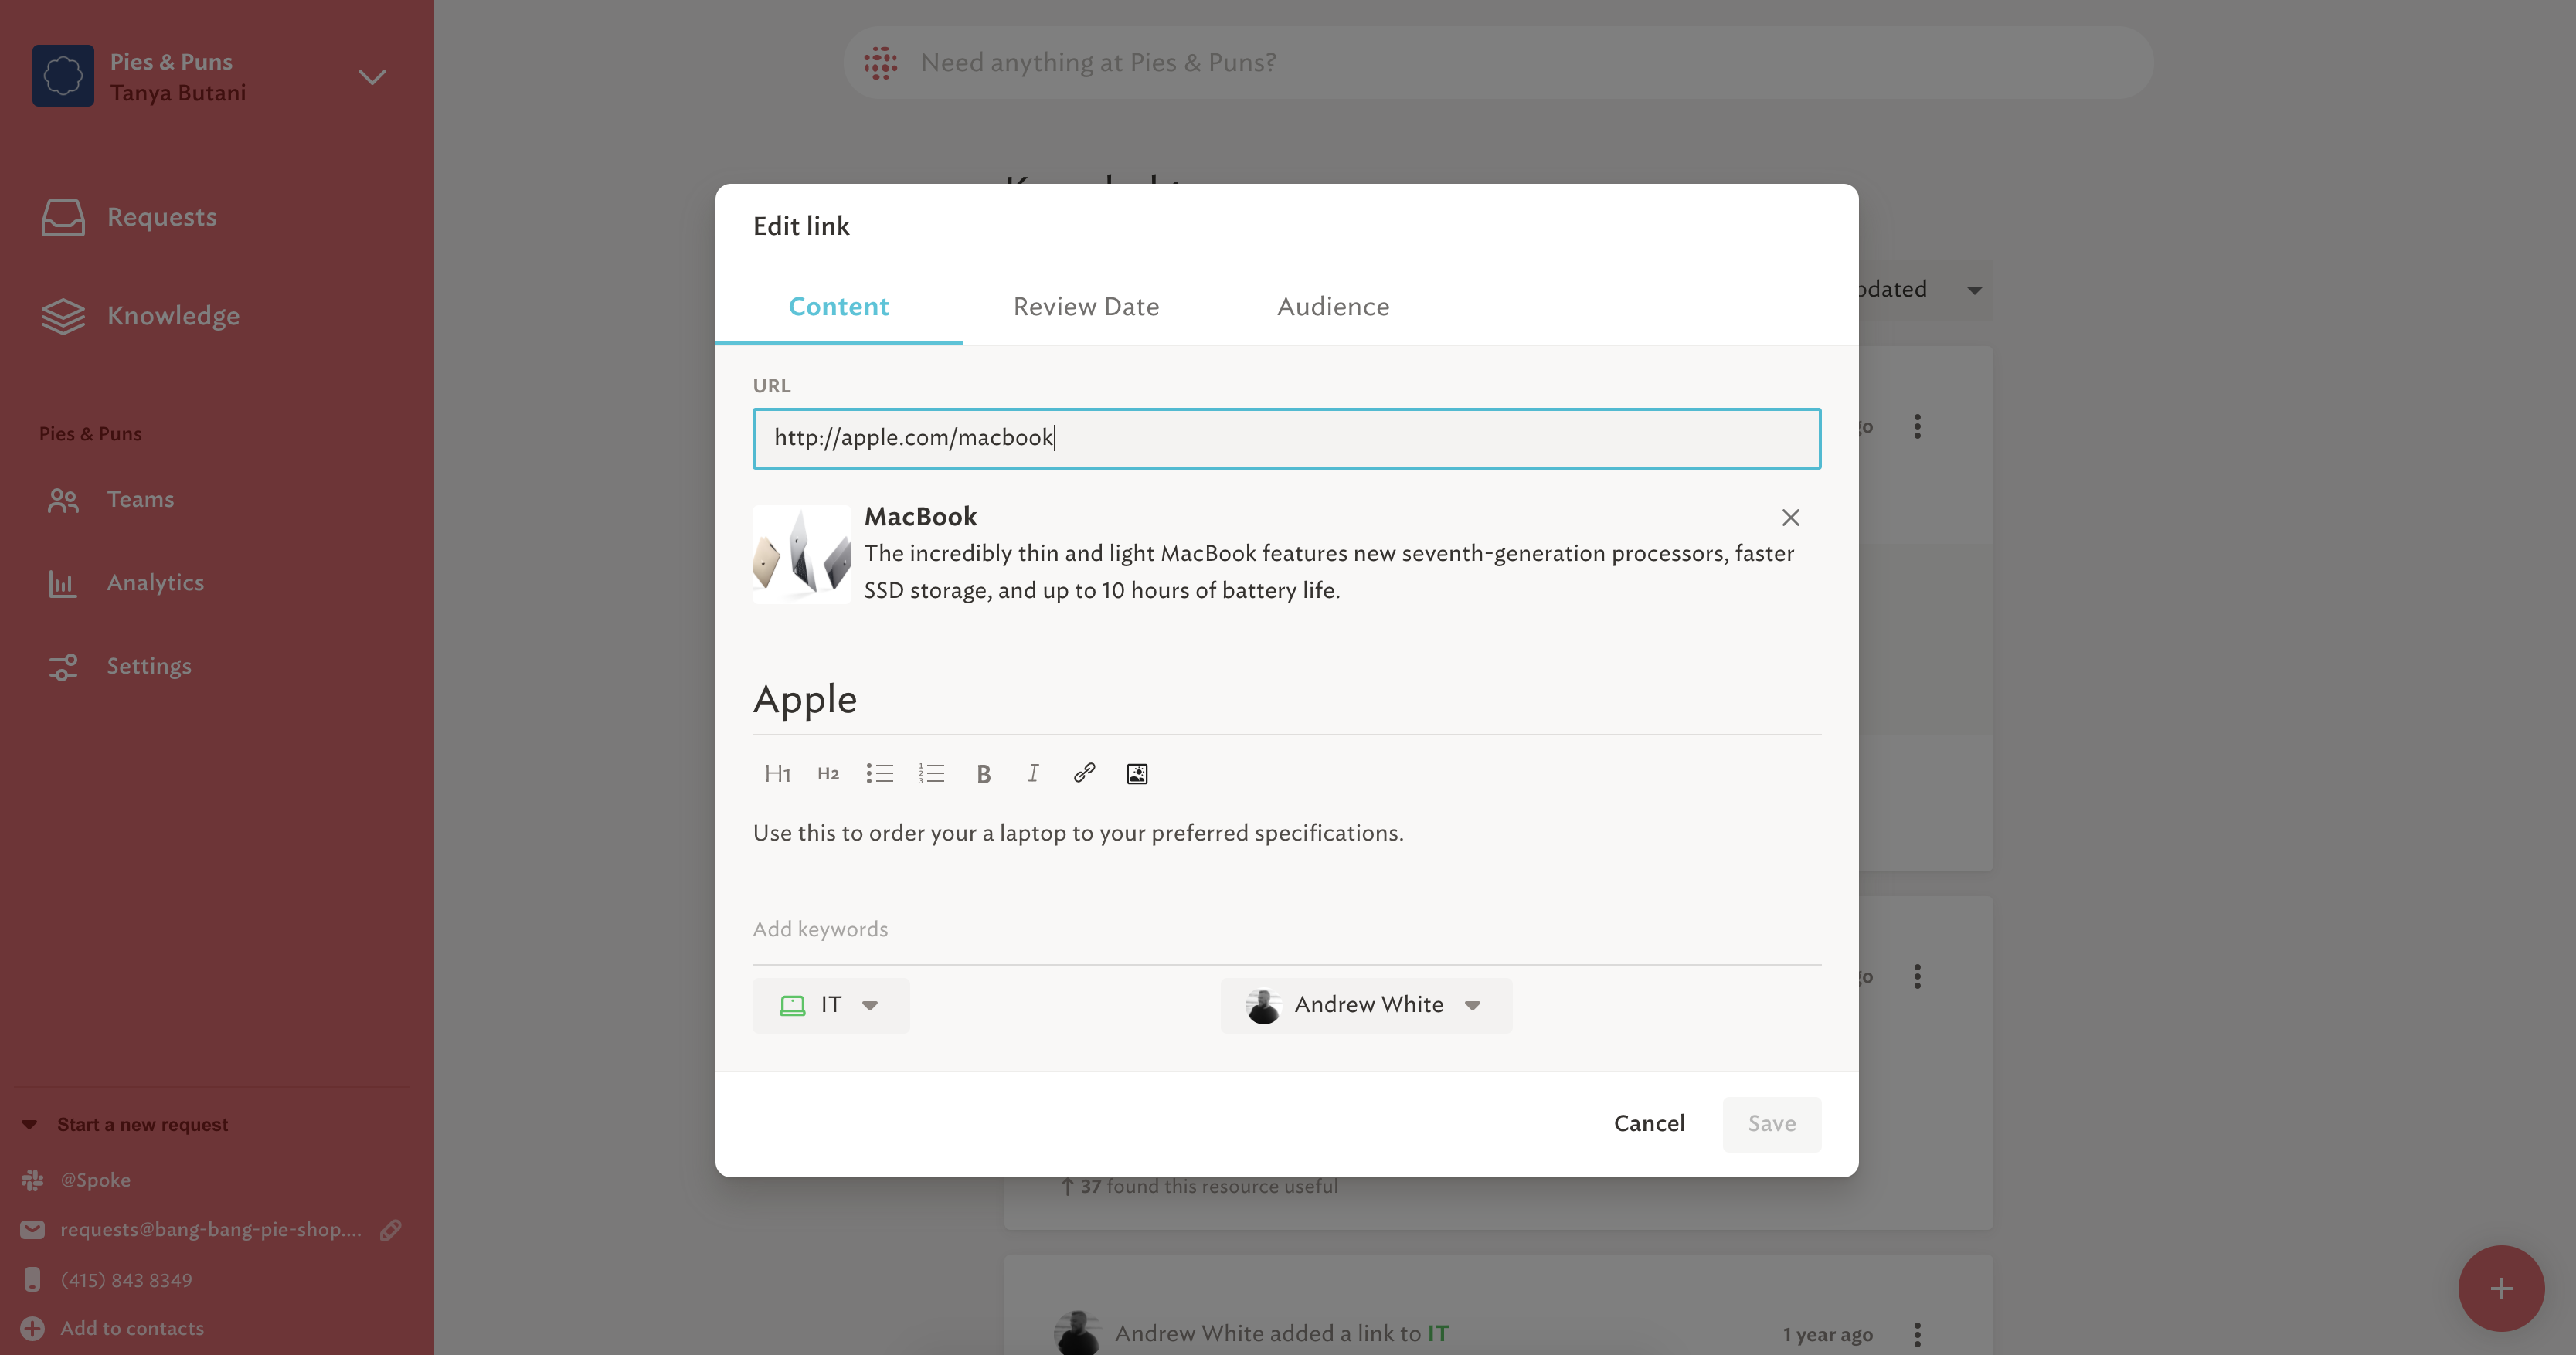
Task: Click the MacBook preview title
Action: tap(920, 517)
